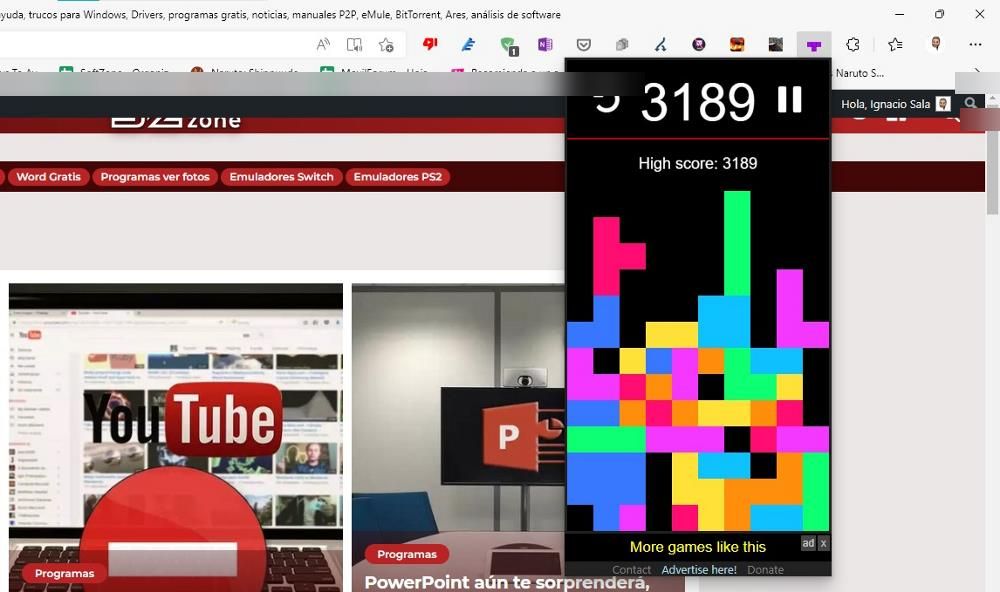Open the purple Tetris extension icon
1000x592 pixels.
[814, 45]
